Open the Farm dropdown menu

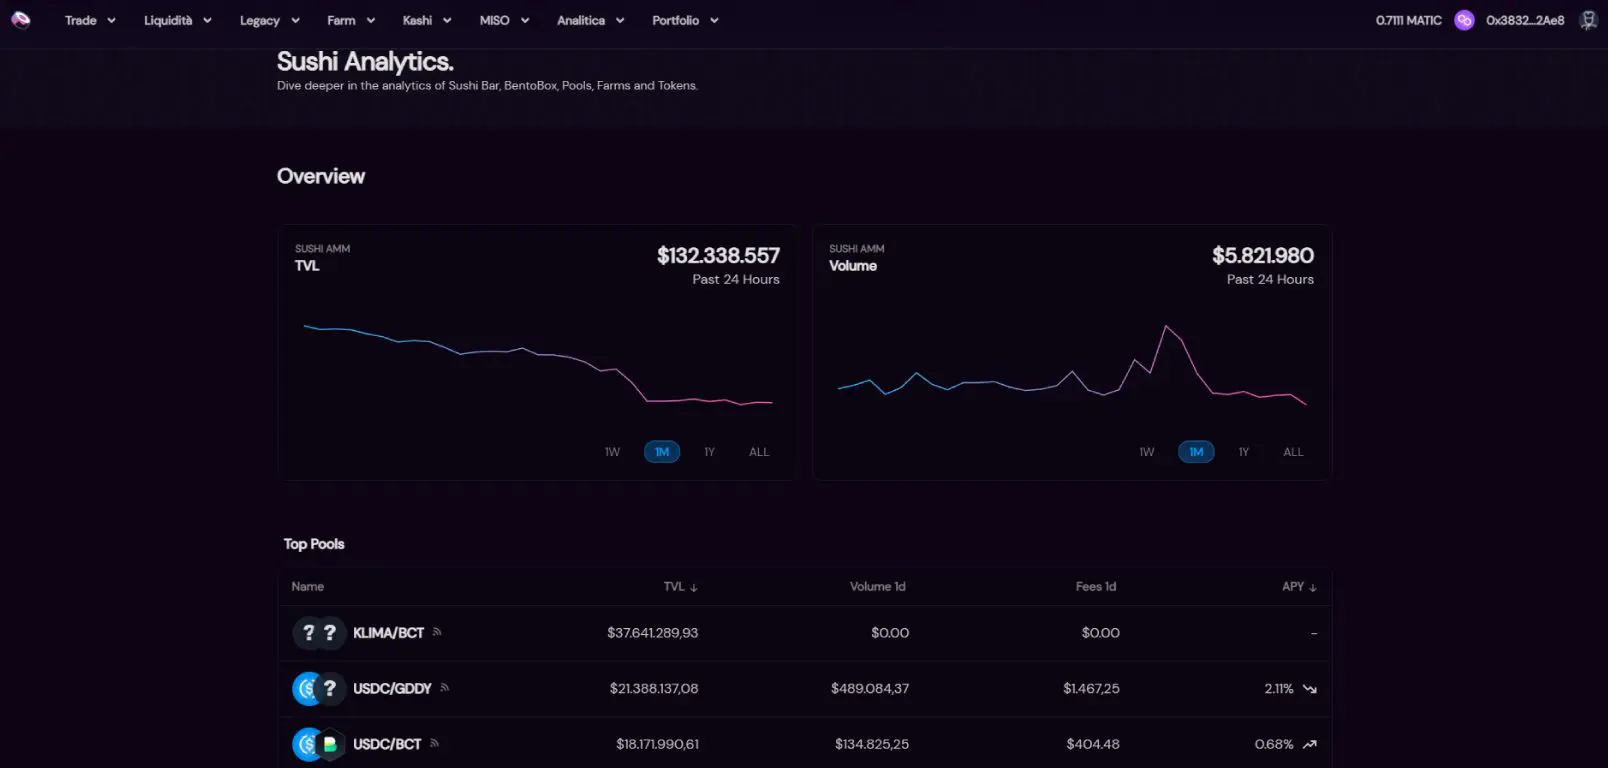[351, 20]
